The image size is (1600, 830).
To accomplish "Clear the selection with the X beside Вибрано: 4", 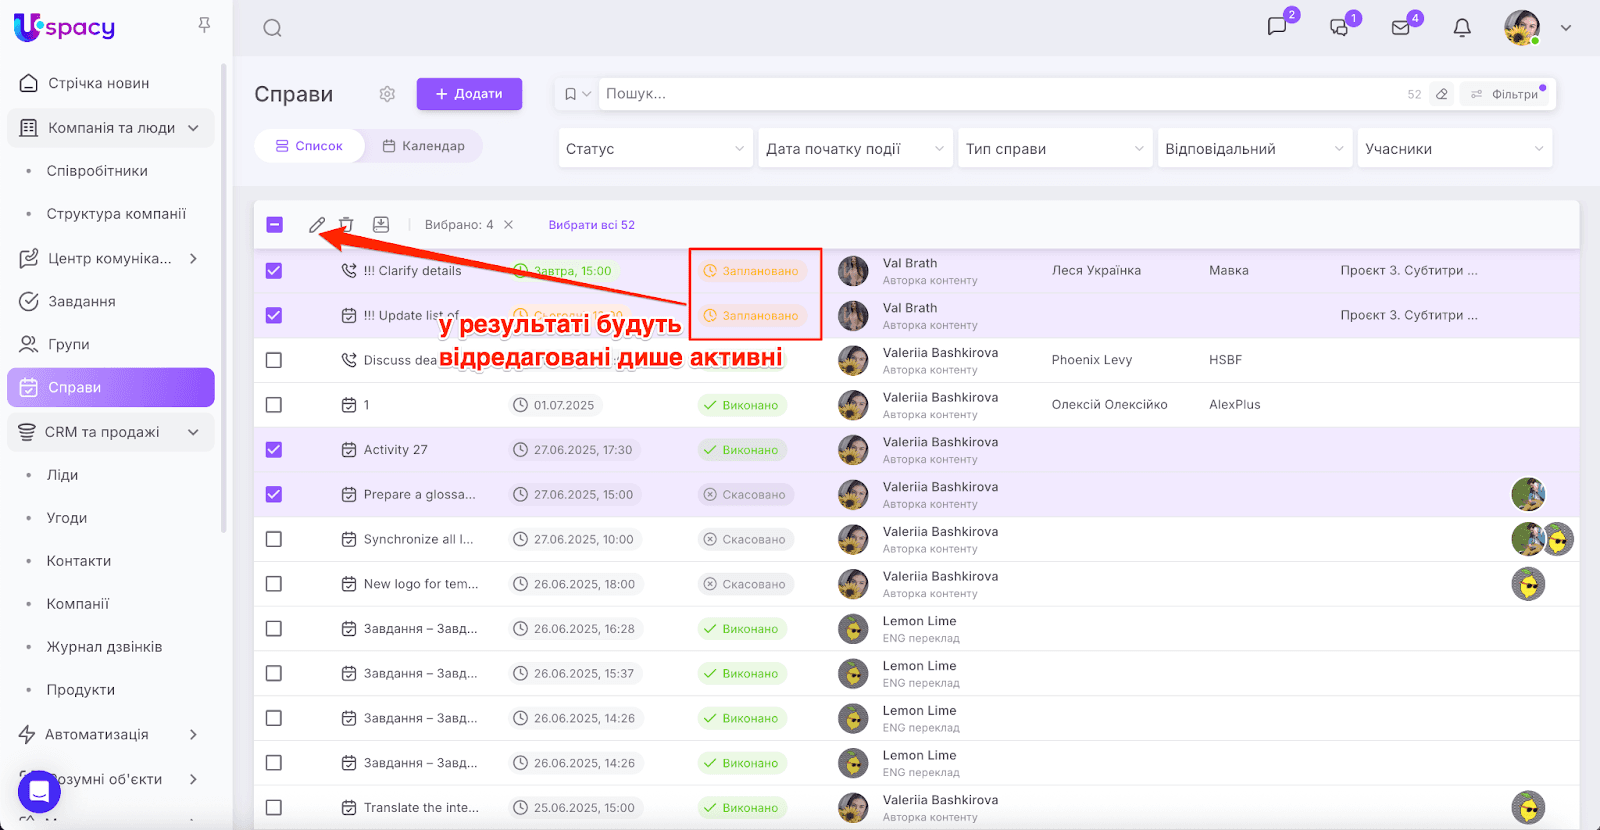I will (x=509, y=225).
